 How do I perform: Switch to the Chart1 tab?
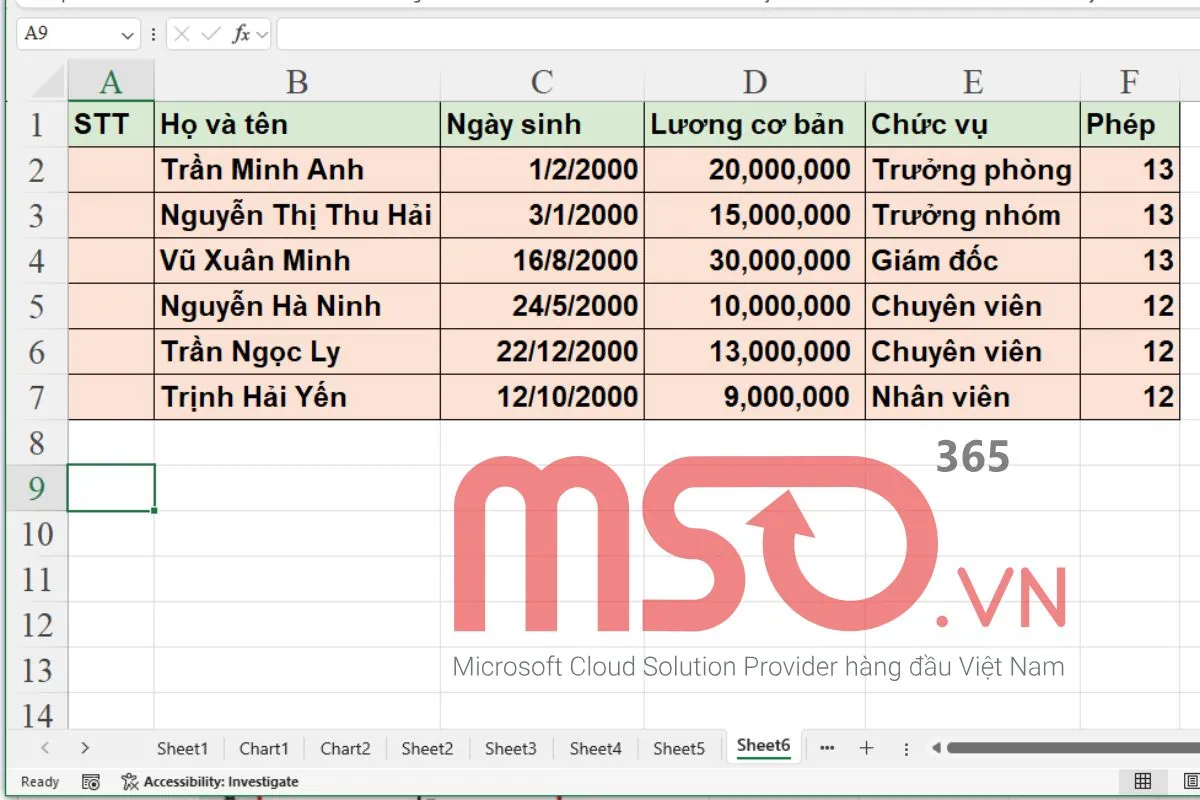pos(264,747)
